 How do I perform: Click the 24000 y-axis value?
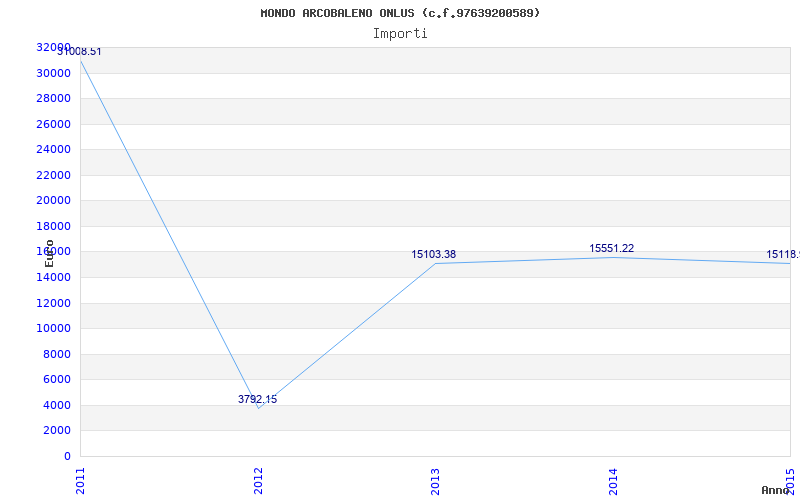(x=53, y=149)
